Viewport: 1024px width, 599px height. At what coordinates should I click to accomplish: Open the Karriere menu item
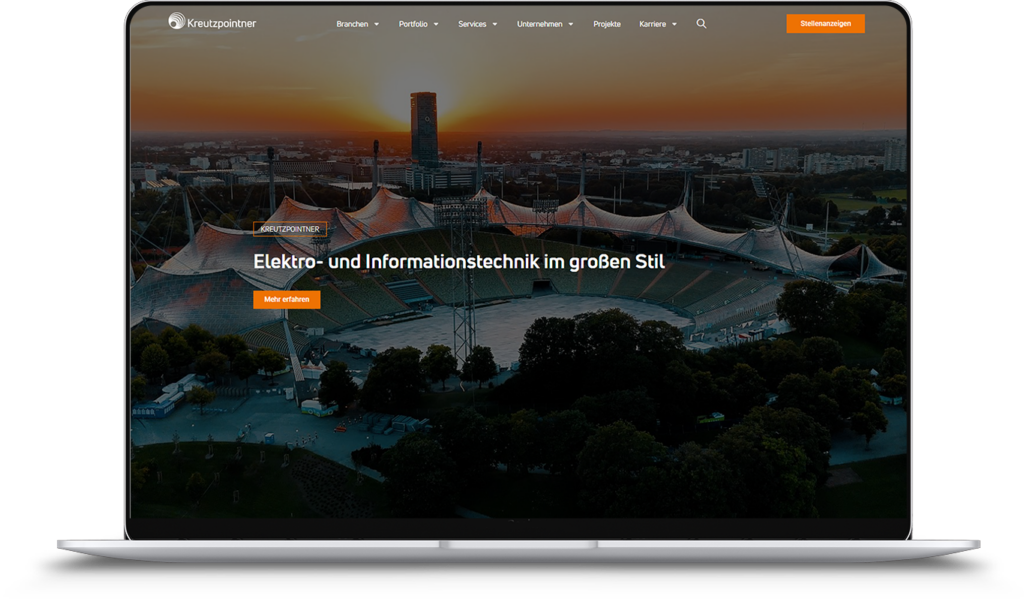(653, 24)
